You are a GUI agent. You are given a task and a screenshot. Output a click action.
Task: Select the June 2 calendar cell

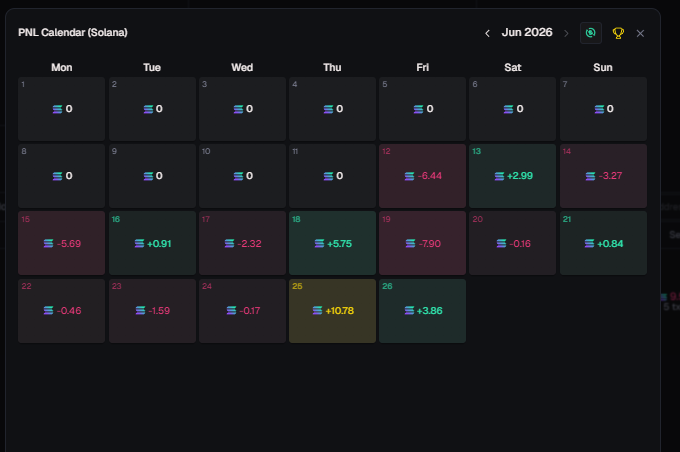click(x=153, y=109)
